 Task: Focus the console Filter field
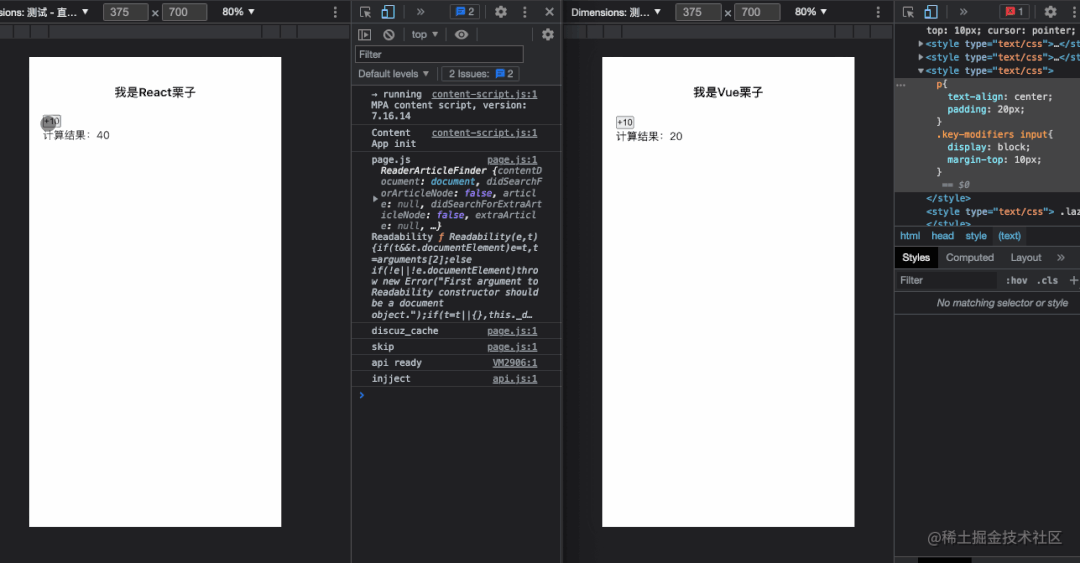(x=439, y=54)
